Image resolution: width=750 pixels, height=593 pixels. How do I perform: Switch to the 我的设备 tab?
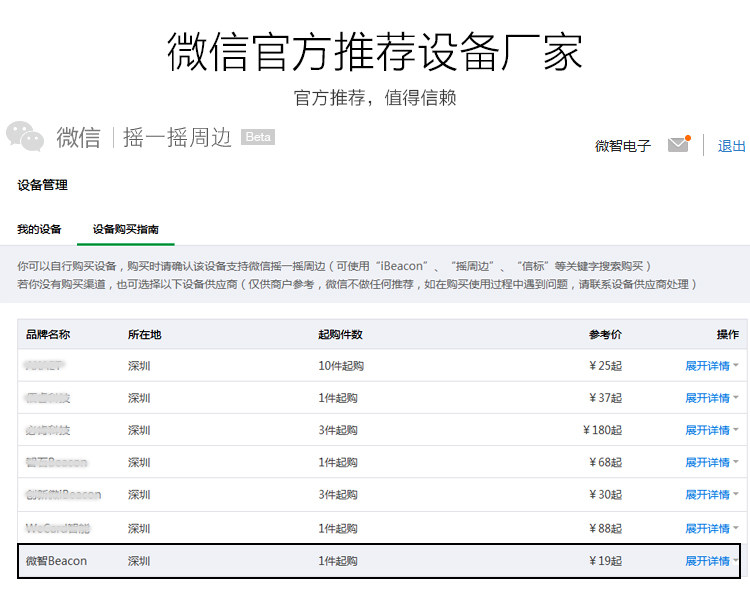click(39, 229)
